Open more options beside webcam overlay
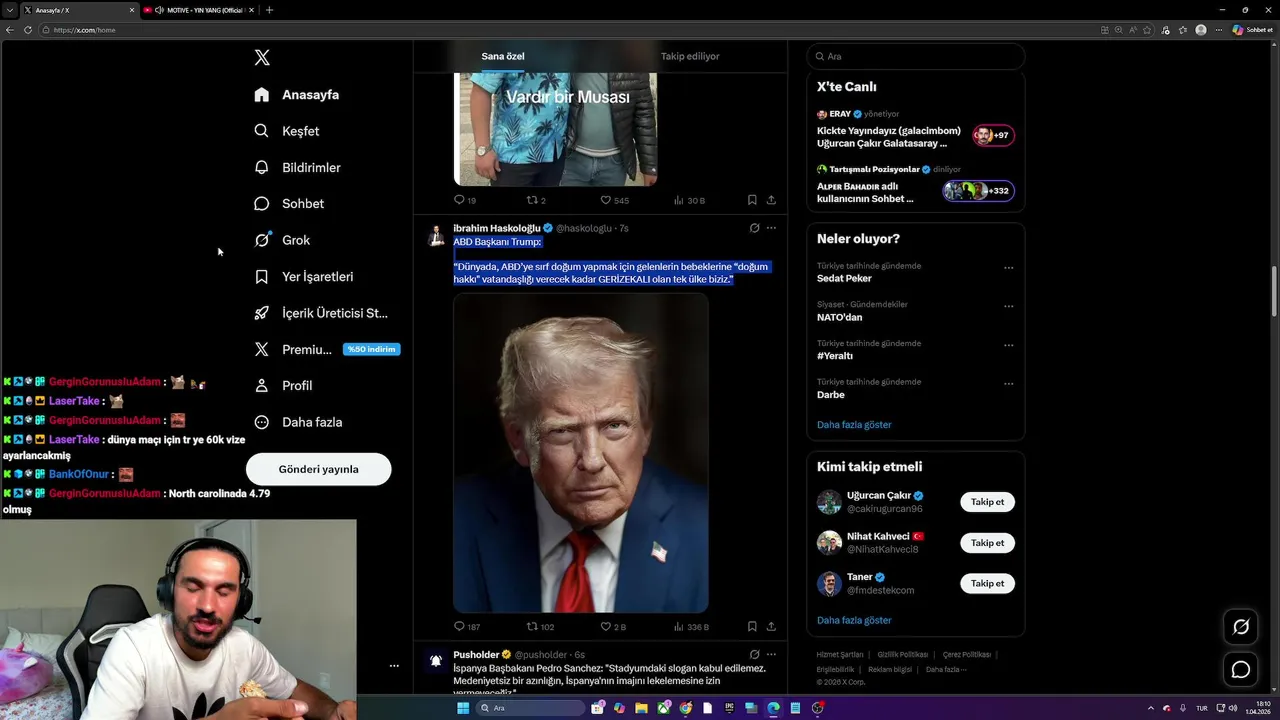Viewport: 1280px width, 720px height. tap(394, 666)
